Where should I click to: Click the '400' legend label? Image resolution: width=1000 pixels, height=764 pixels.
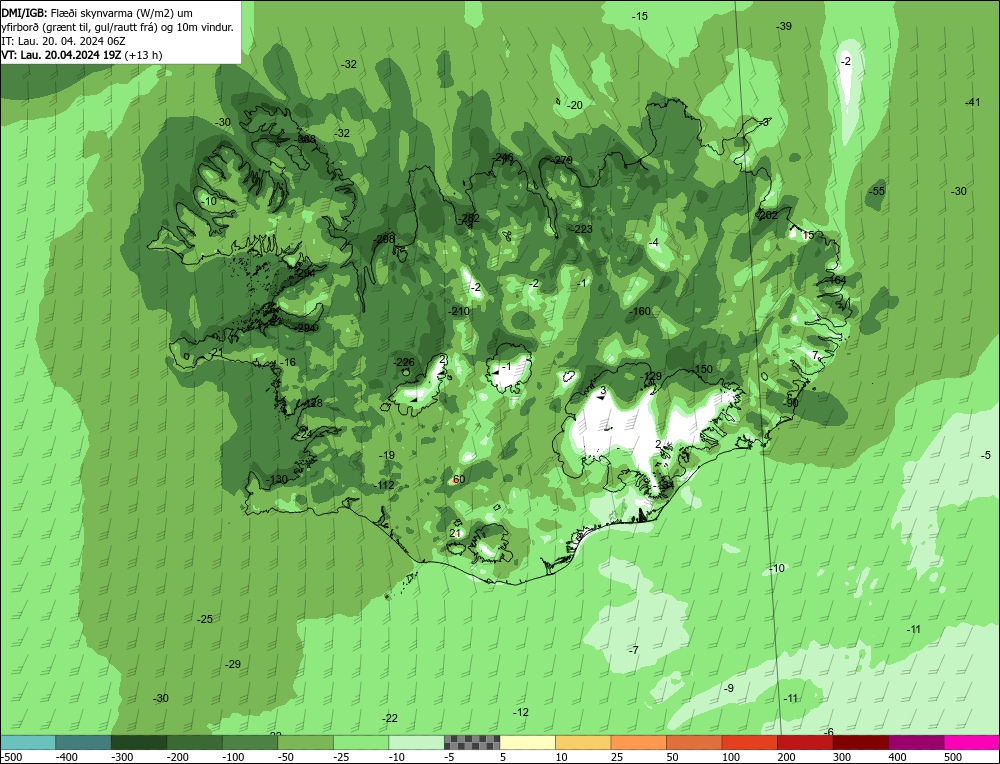897,757
